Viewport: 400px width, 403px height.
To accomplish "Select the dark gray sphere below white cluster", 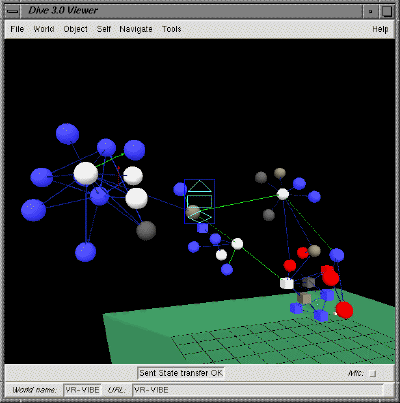I will click(x=146, y=230).
